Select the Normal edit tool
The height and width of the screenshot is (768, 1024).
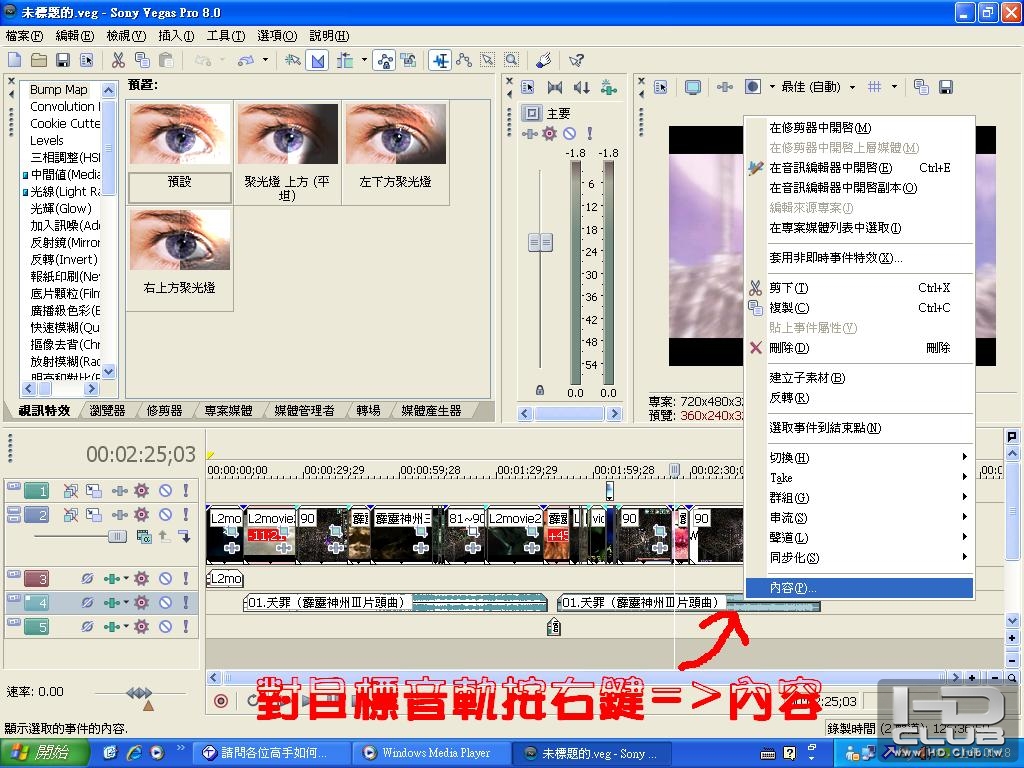coord(441,61)
